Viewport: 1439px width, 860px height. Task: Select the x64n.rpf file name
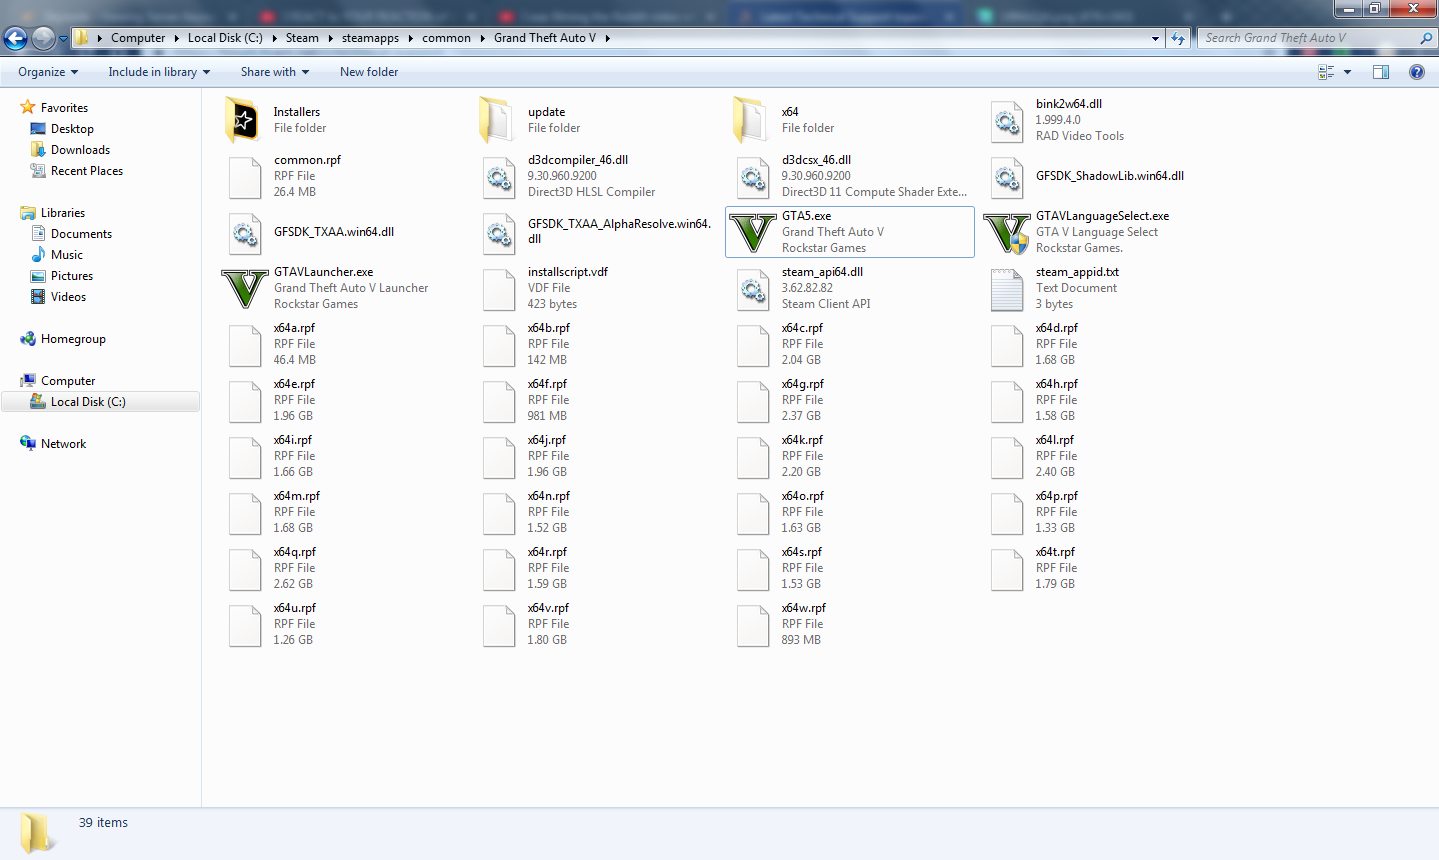549,496
